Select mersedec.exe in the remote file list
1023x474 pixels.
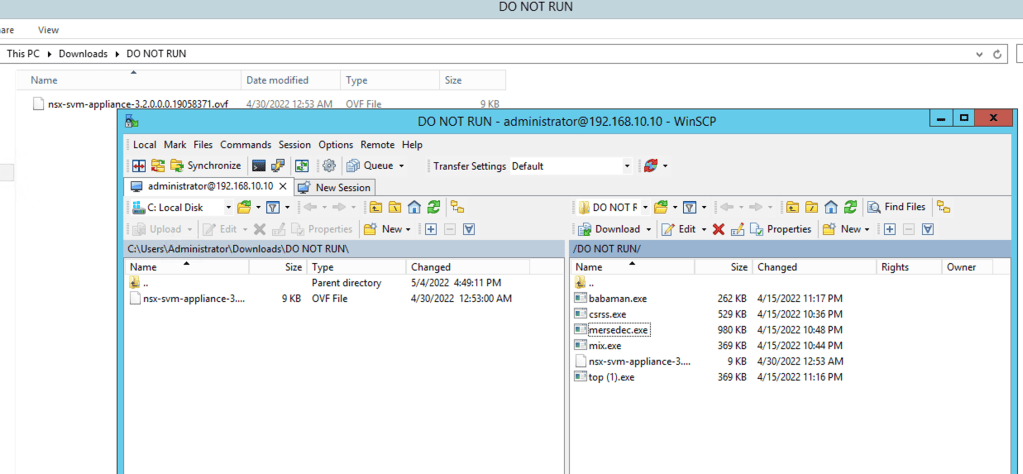coord(618,329)
